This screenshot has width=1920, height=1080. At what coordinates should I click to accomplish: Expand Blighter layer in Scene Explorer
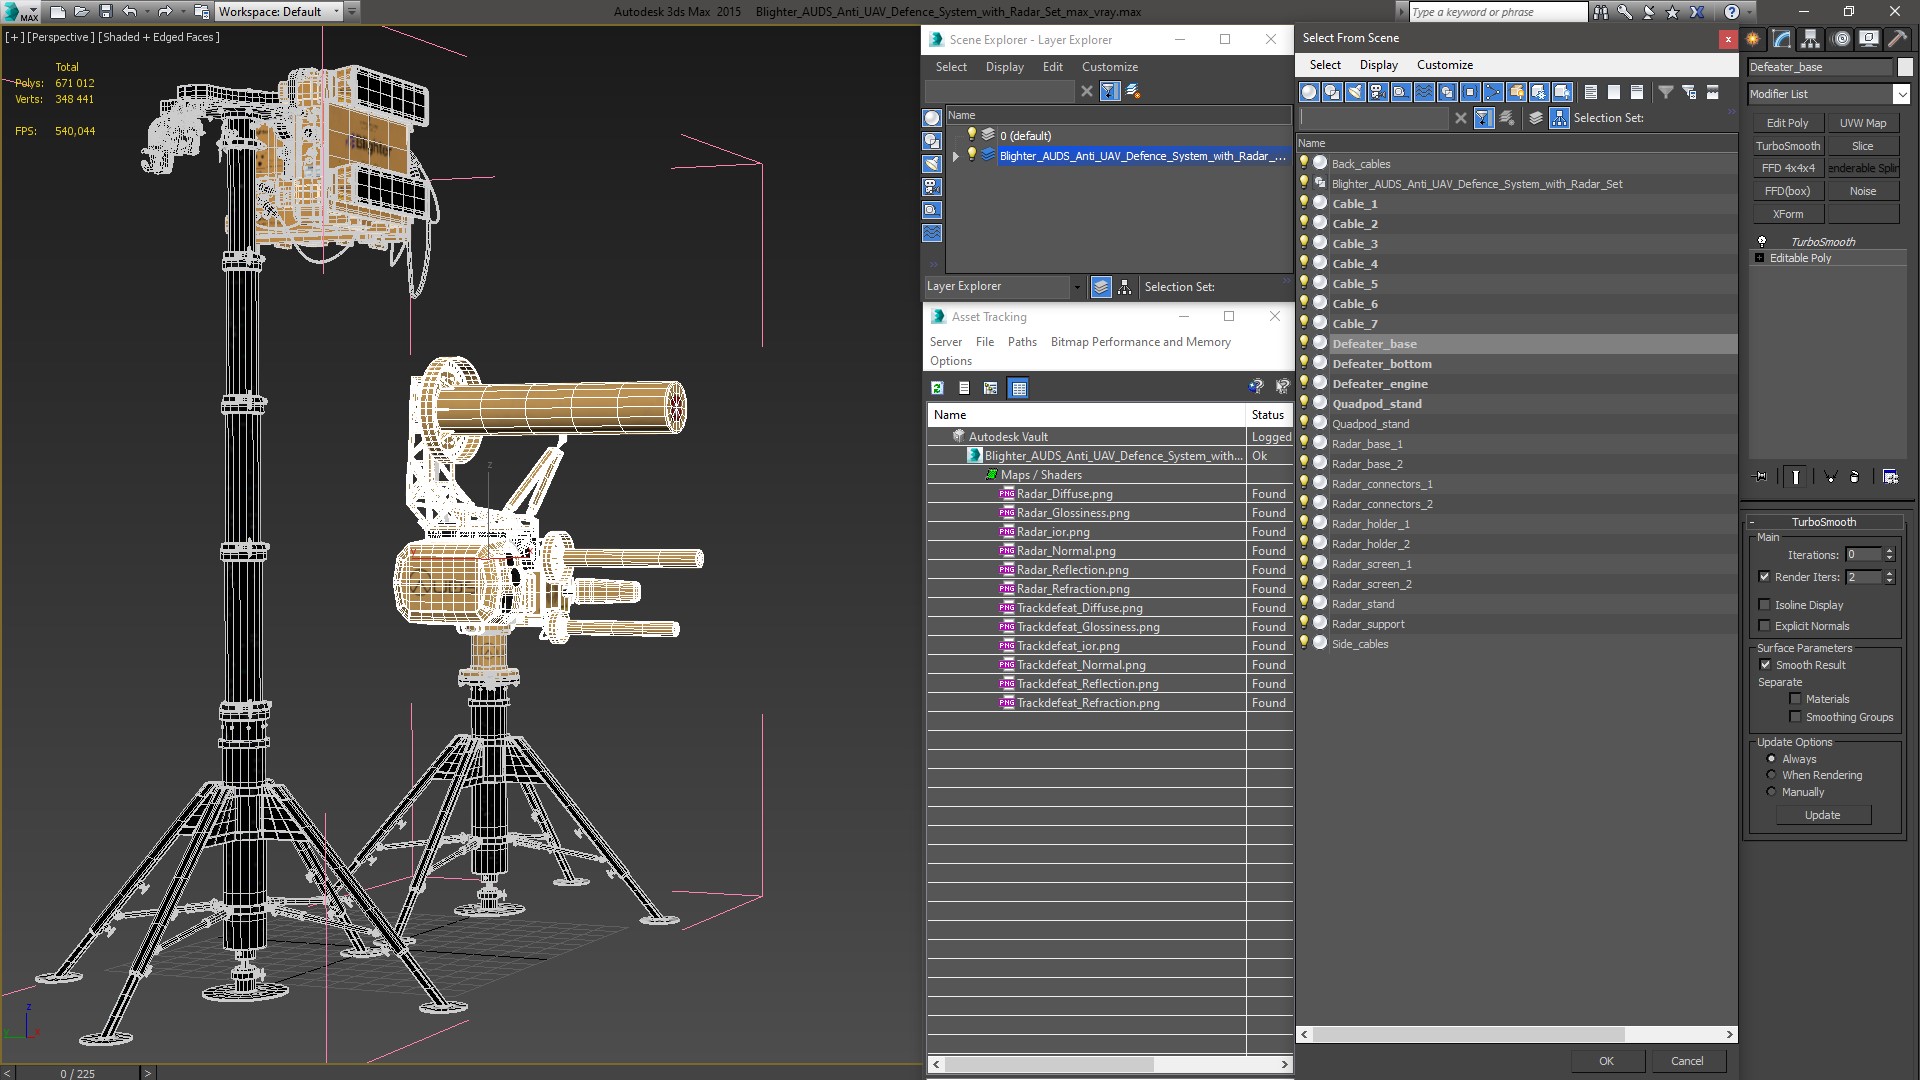tap(956, 156)
